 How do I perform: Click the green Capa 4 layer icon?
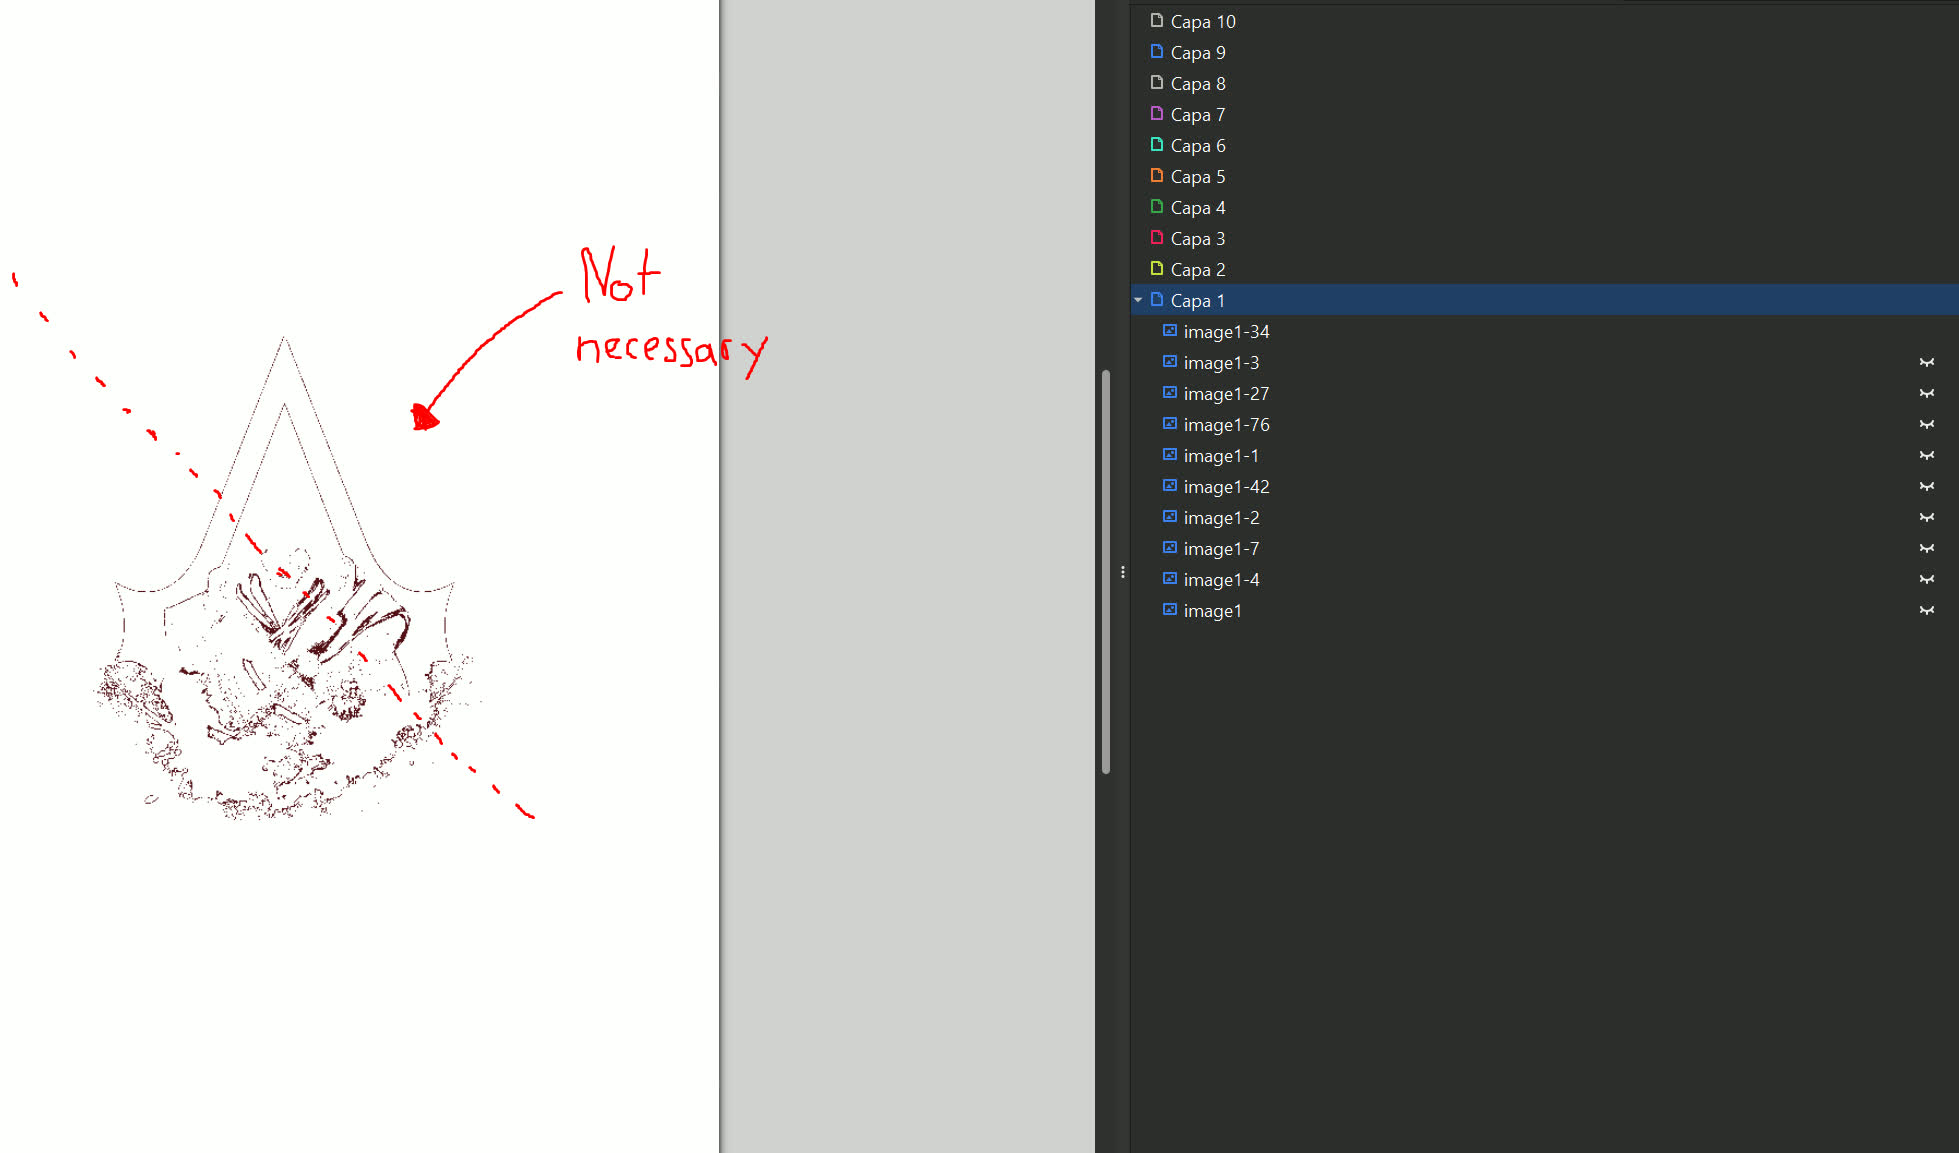[1157, 206]
